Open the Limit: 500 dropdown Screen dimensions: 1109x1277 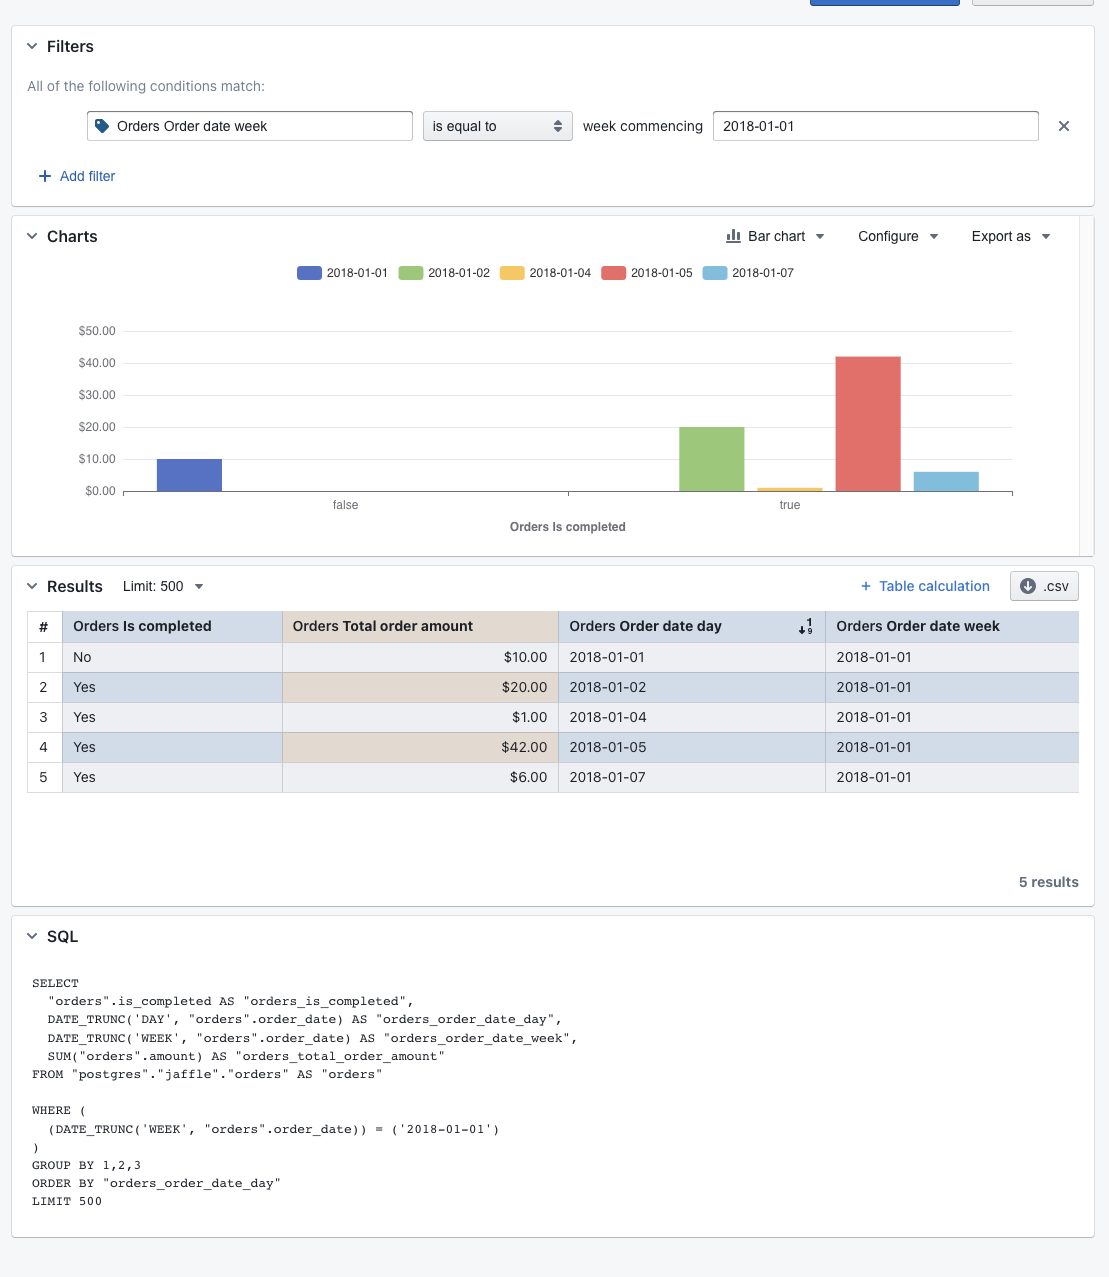(163, 586)
